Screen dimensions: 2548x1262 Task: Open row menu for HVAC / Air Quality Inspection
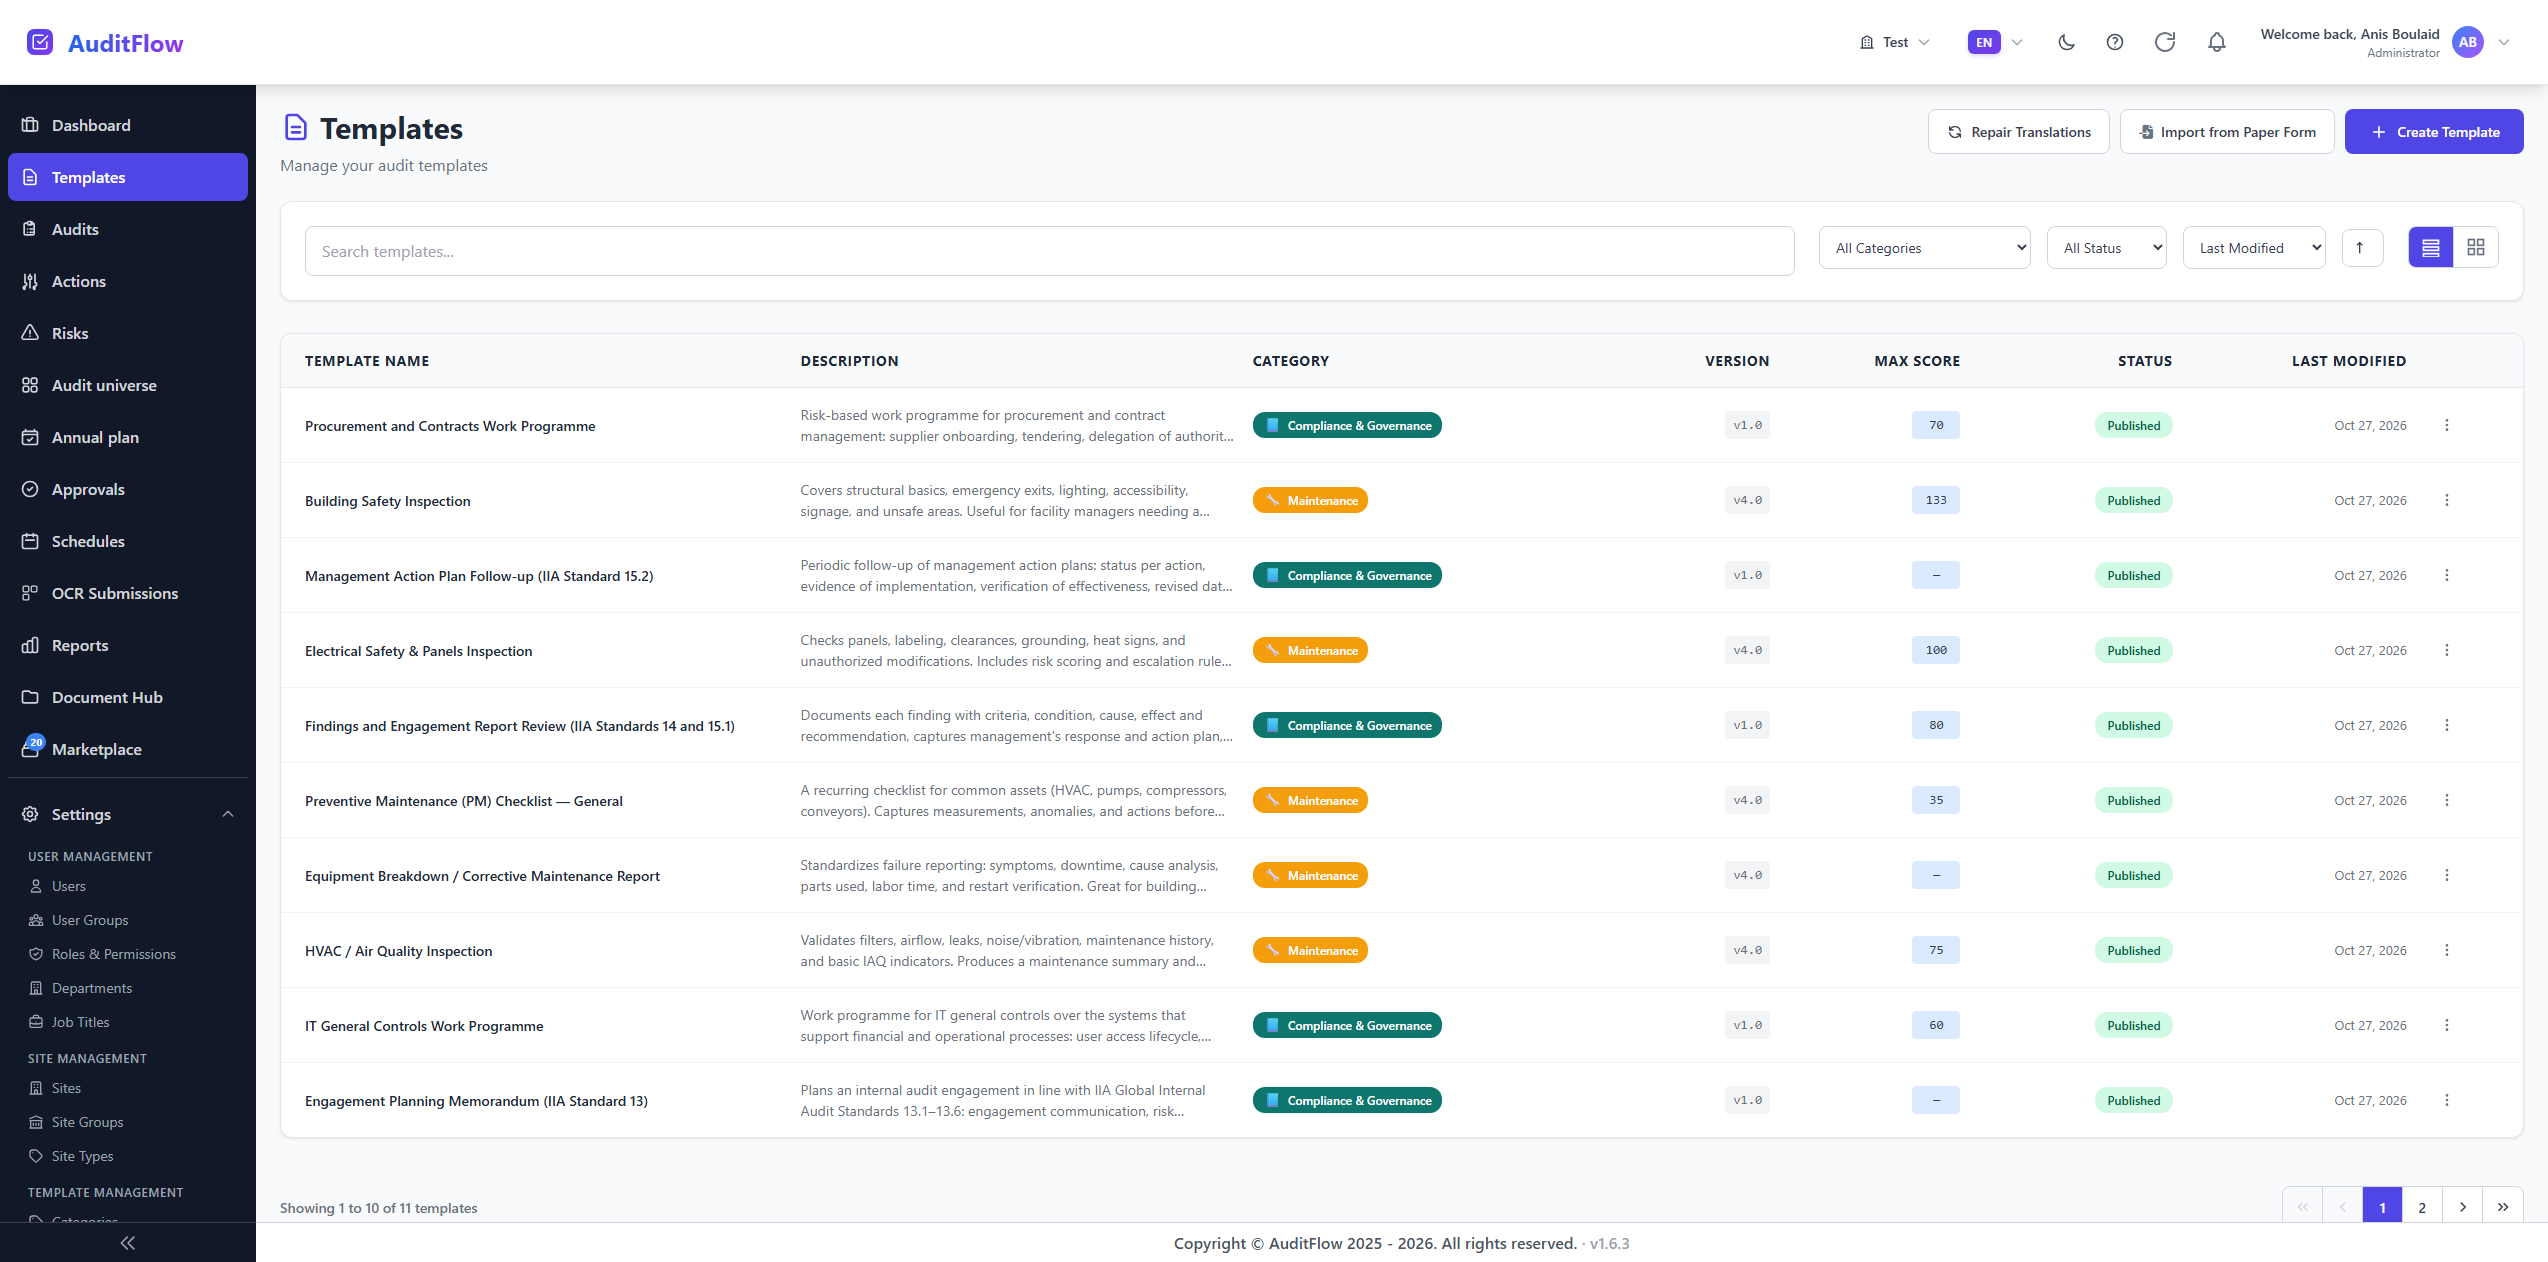(2447, 950)
